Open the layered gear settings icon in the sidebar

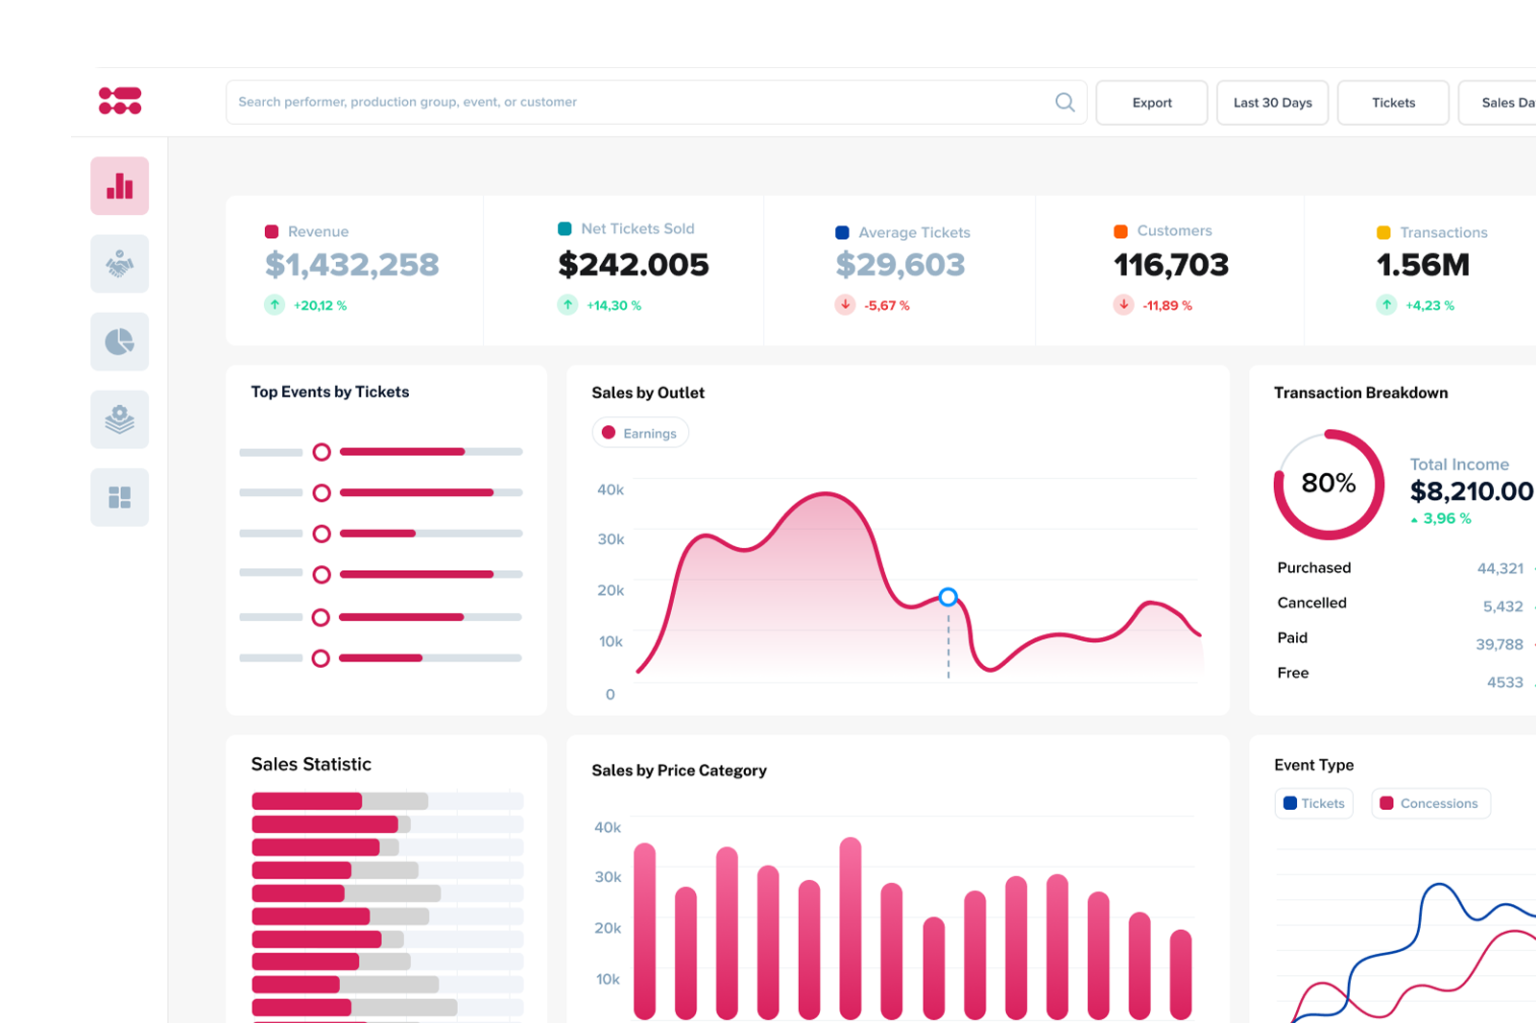[x=119, y=419]
